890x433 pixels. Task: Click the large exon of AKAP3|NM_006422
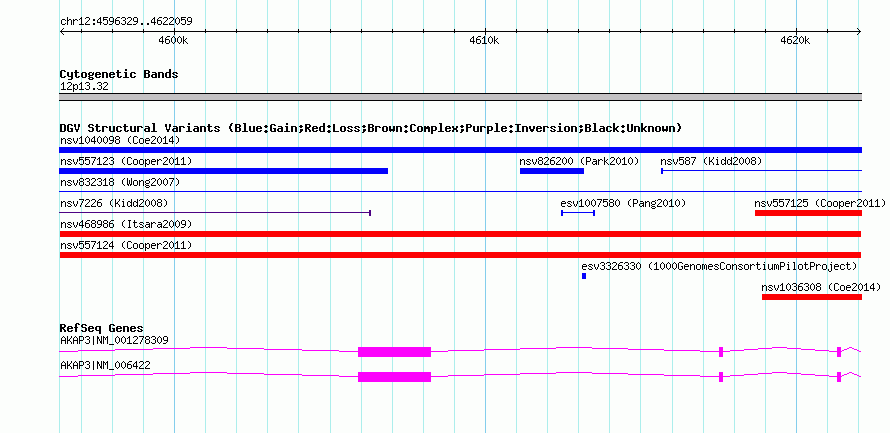pos(394,377)
